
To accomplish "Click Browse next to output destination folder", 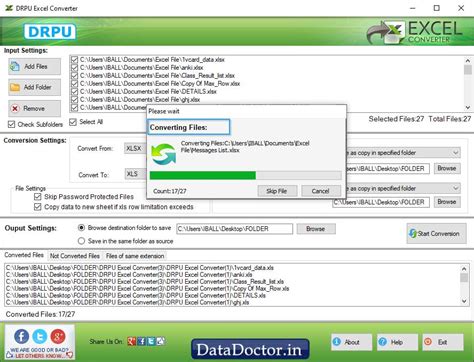I will tap(316, 229).
